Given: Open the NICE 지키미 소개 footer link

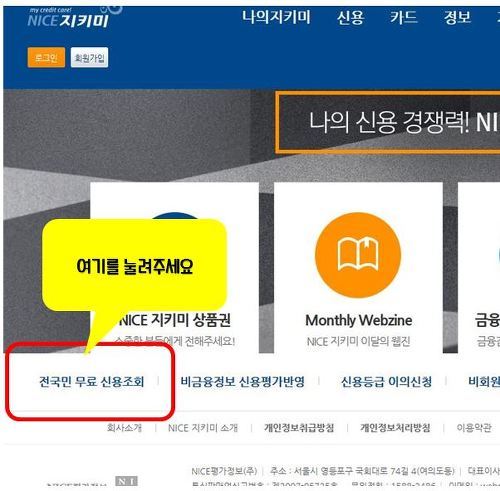Looking at the screenshot, I should [203, 428].
